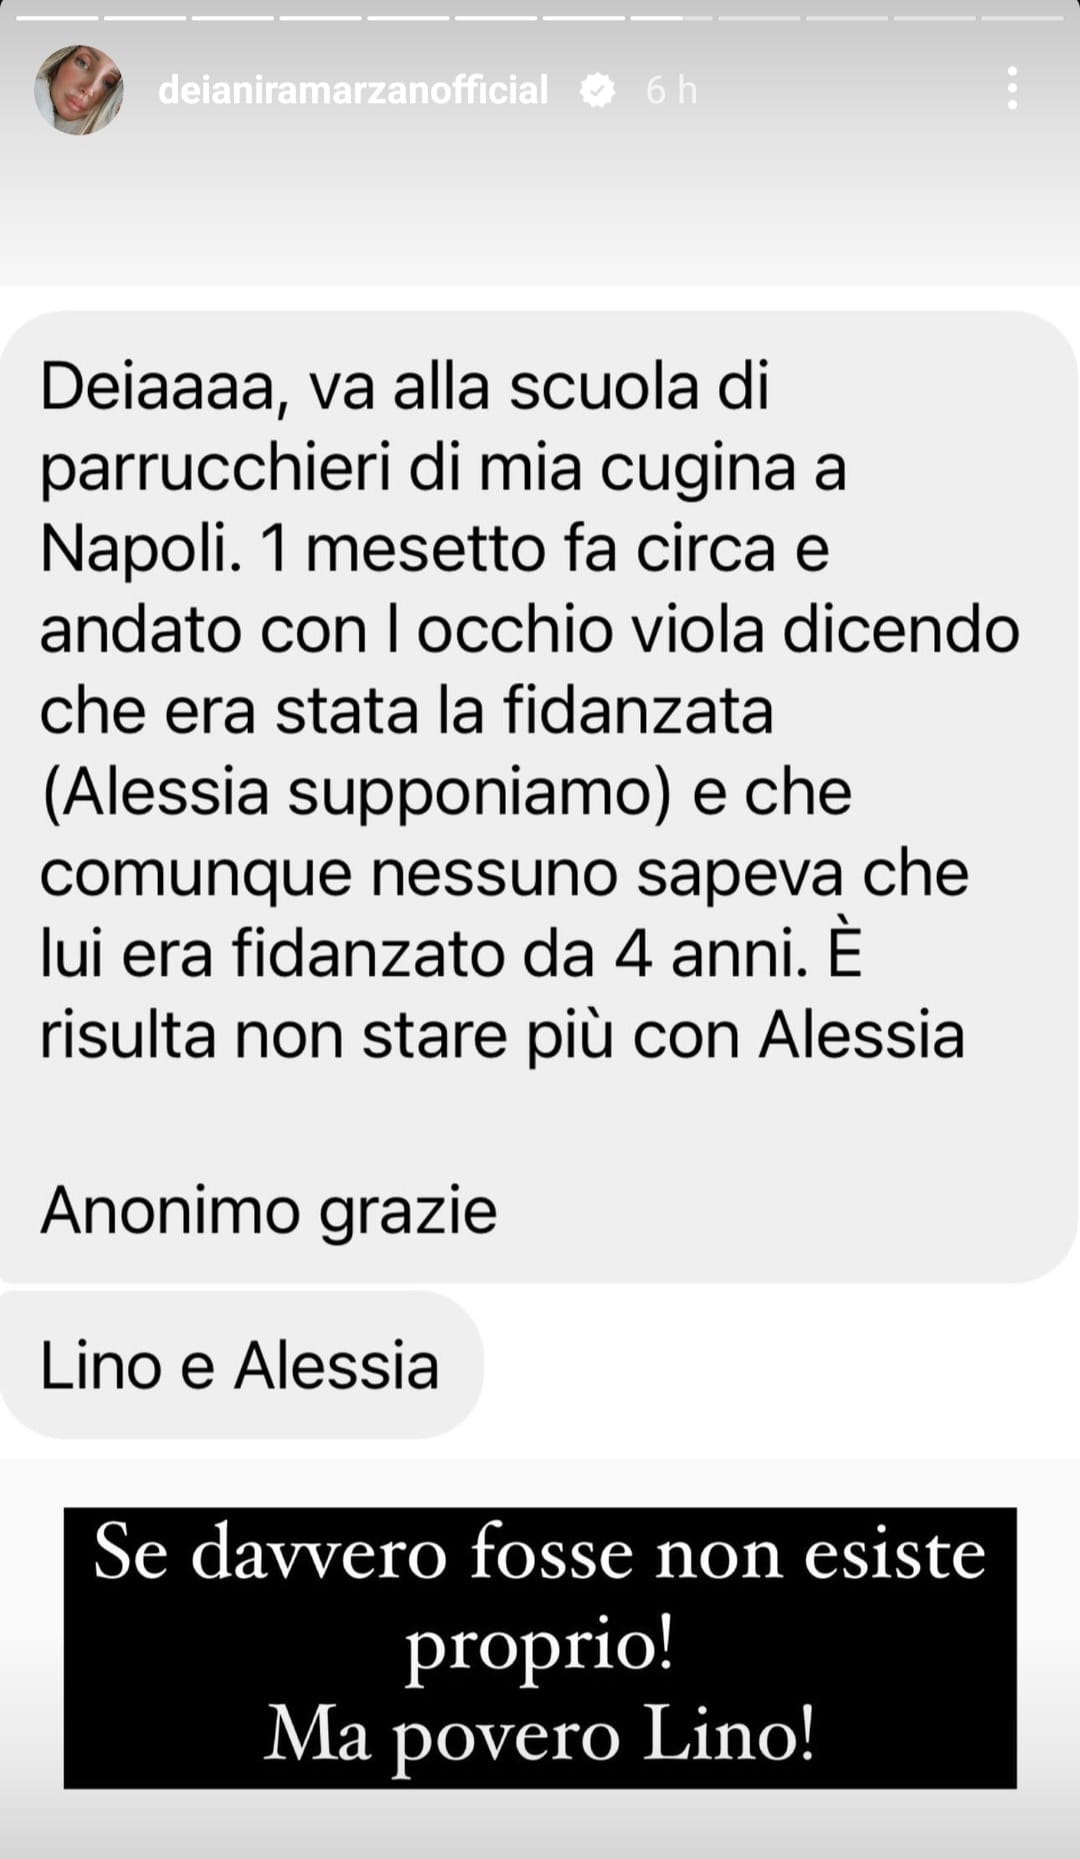Click the 6 h story timestamp
Image resolution: width=1080 pixels, height=1859 pixels.
click(671, 90)
